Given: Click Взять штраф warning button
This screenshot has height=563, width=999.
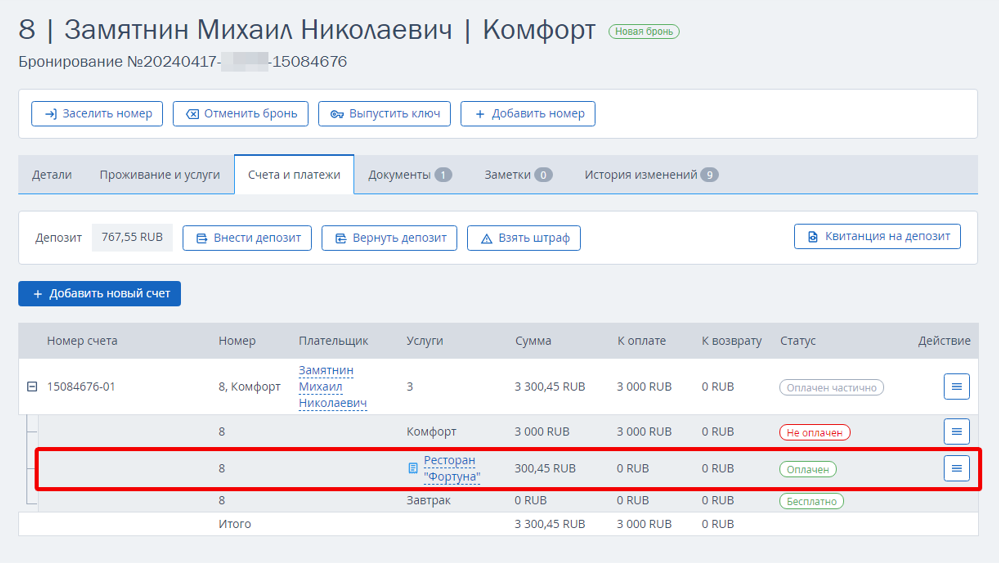Looking at the screenshot, I should pyautogui.click(x=524, y=238).
